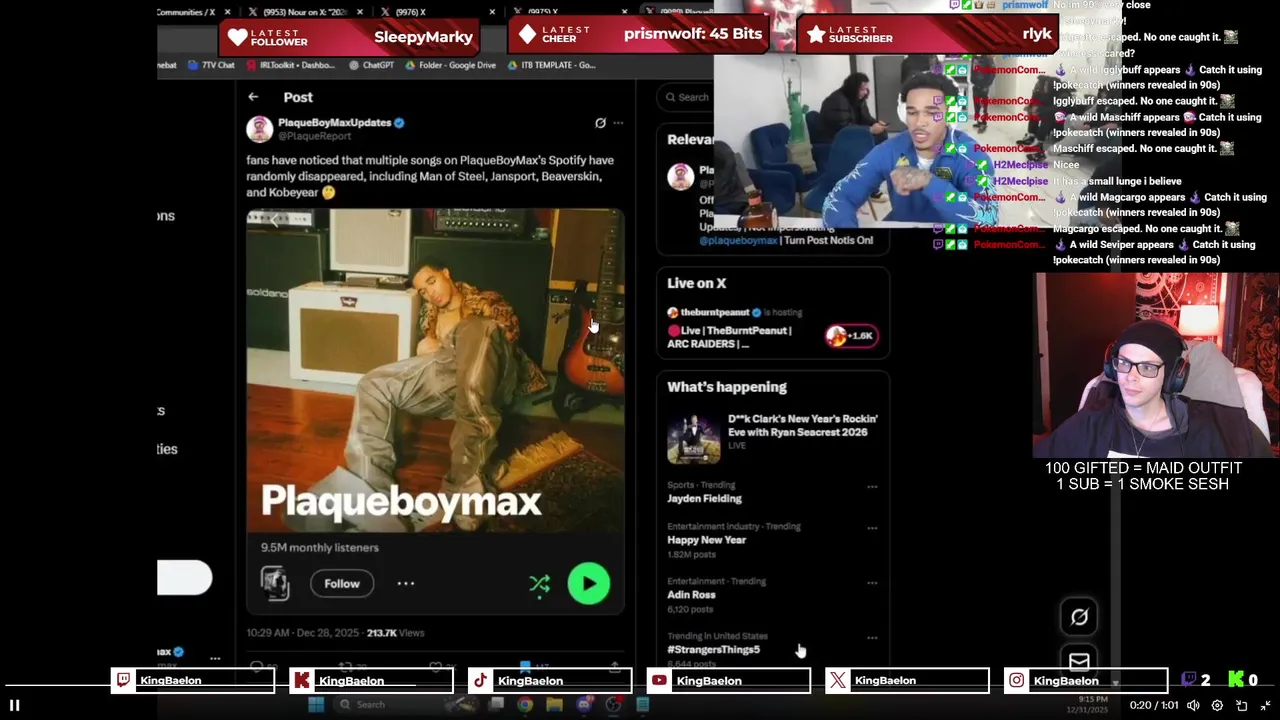
Task: Click Follow in the Spotify screenshot
Action: coord(342,583)
